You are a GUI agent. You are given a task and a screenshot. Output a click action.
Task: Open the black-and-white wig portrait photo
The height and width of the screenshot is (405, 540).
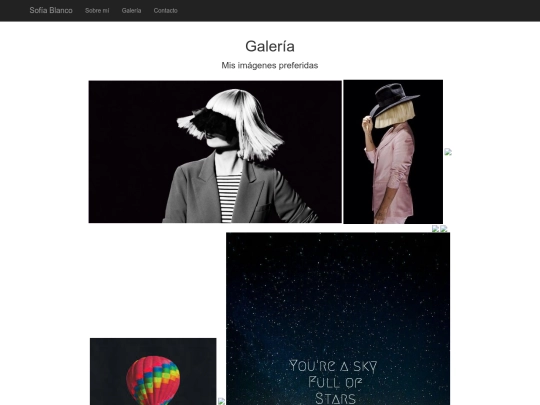(x=215, y=152)
